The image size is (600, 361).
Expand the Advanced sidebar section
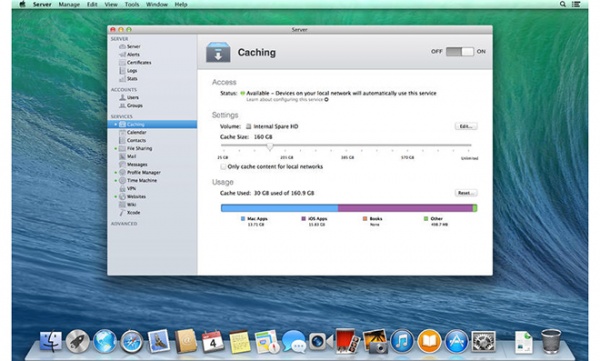124,224
